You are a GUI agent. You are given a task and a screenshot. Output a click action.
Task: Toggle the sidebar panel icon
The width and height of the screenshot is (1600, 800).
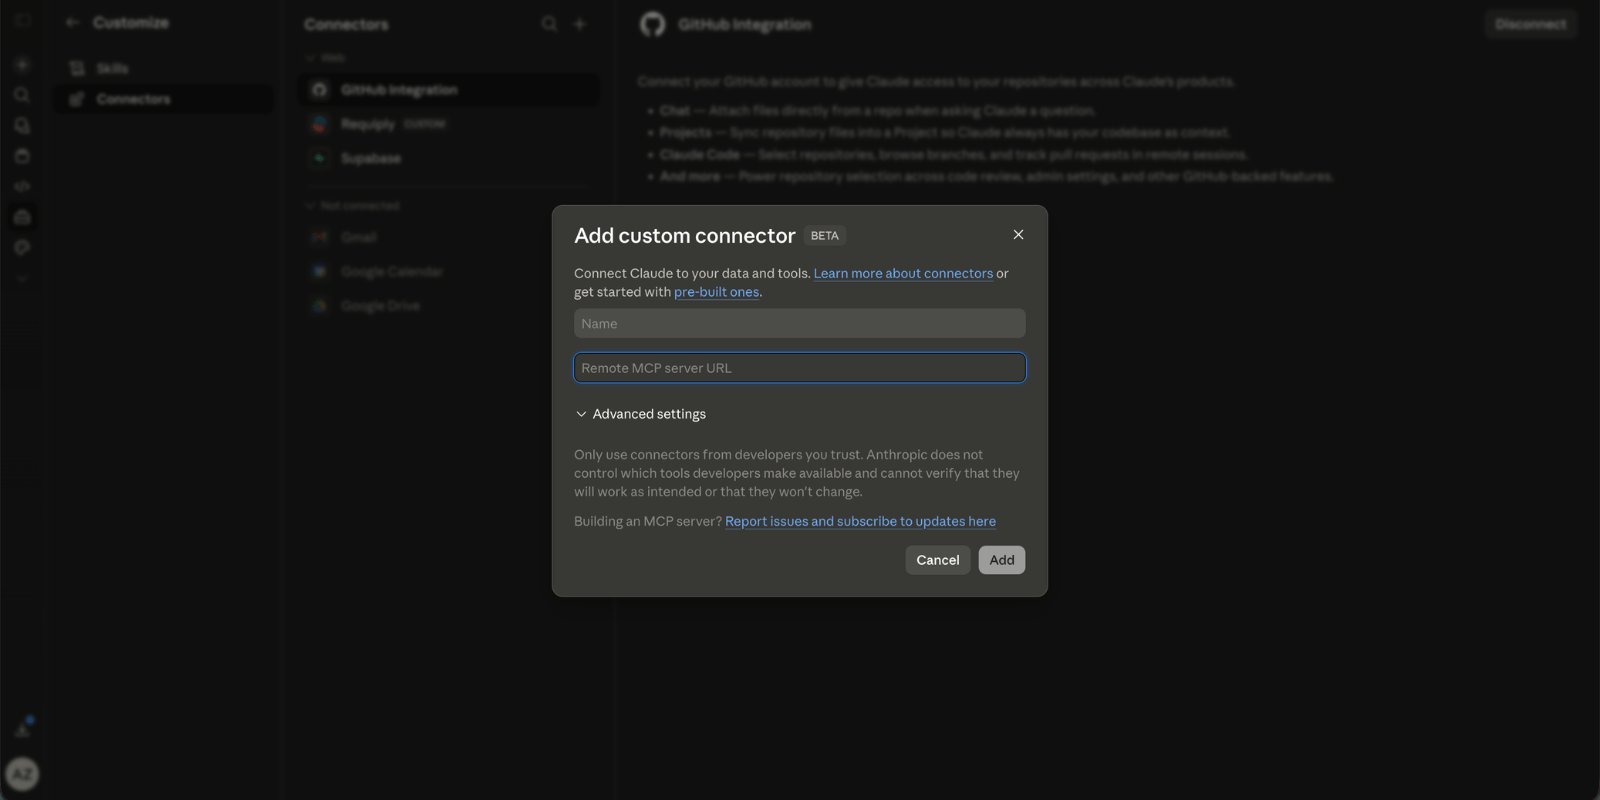tap(22, 20)
